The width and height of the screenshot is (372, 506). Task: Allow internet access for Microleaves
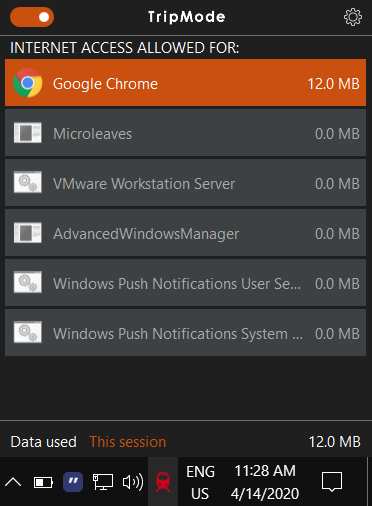pos(185,133)
